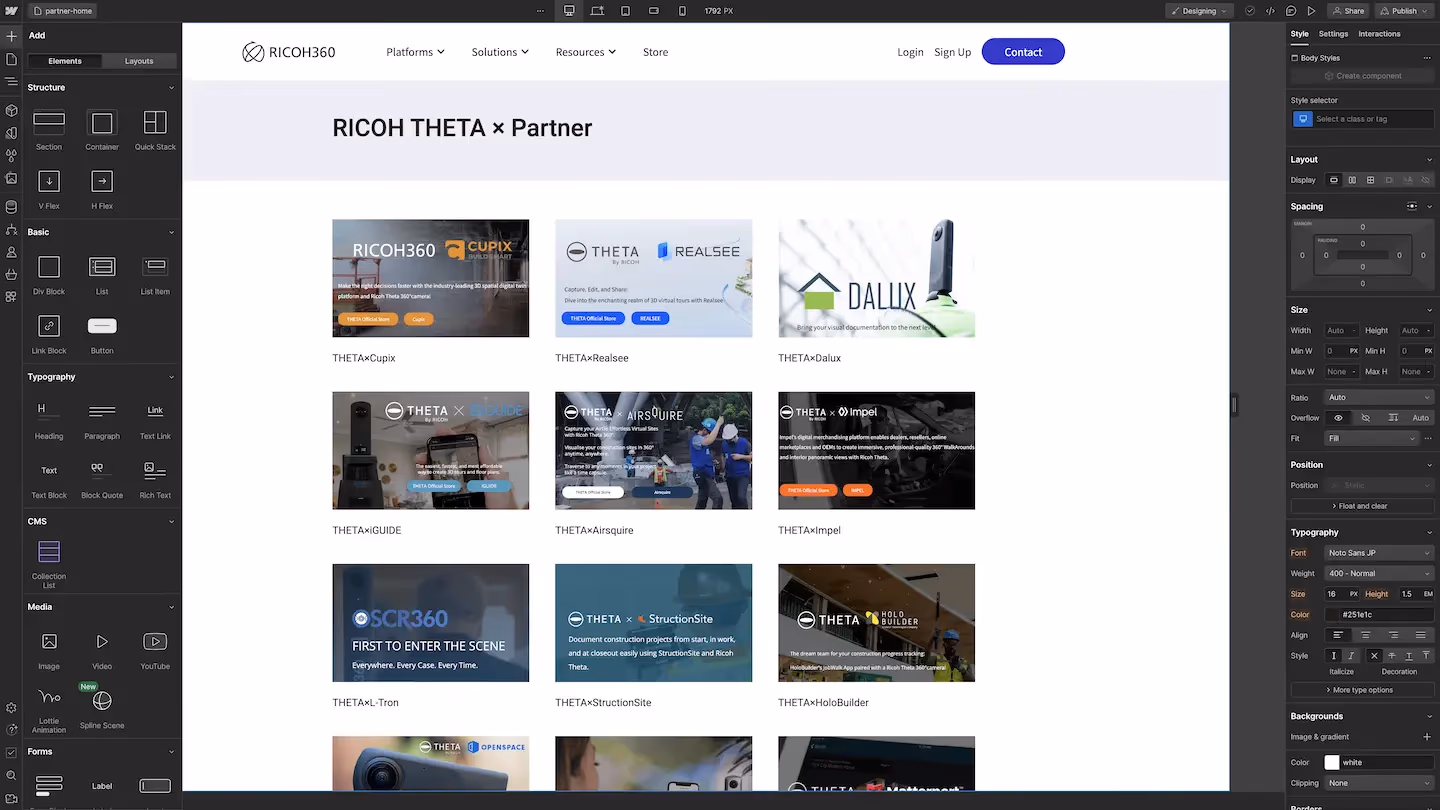Open the Clipping None dropdown

click(x=1379, y=783)
